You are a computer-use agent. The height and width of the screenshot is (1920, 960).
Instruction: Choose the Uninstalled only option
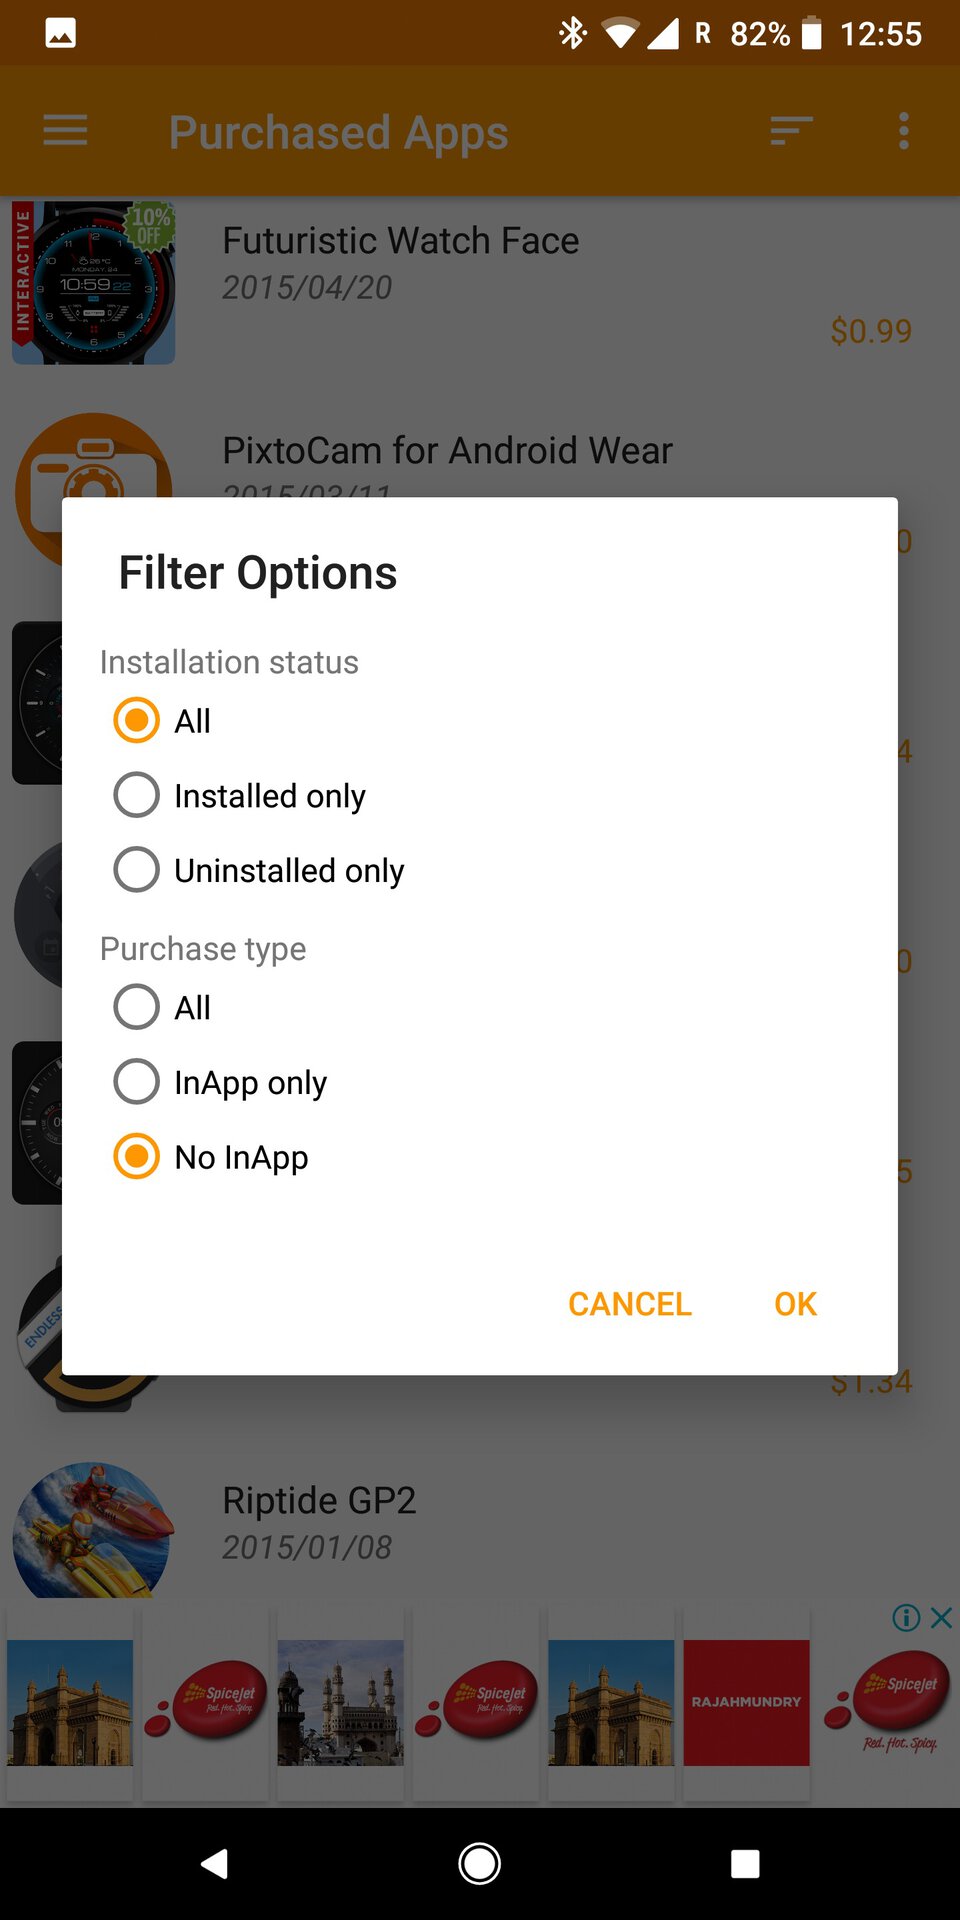pyautogui.click(x=137, y=870)
